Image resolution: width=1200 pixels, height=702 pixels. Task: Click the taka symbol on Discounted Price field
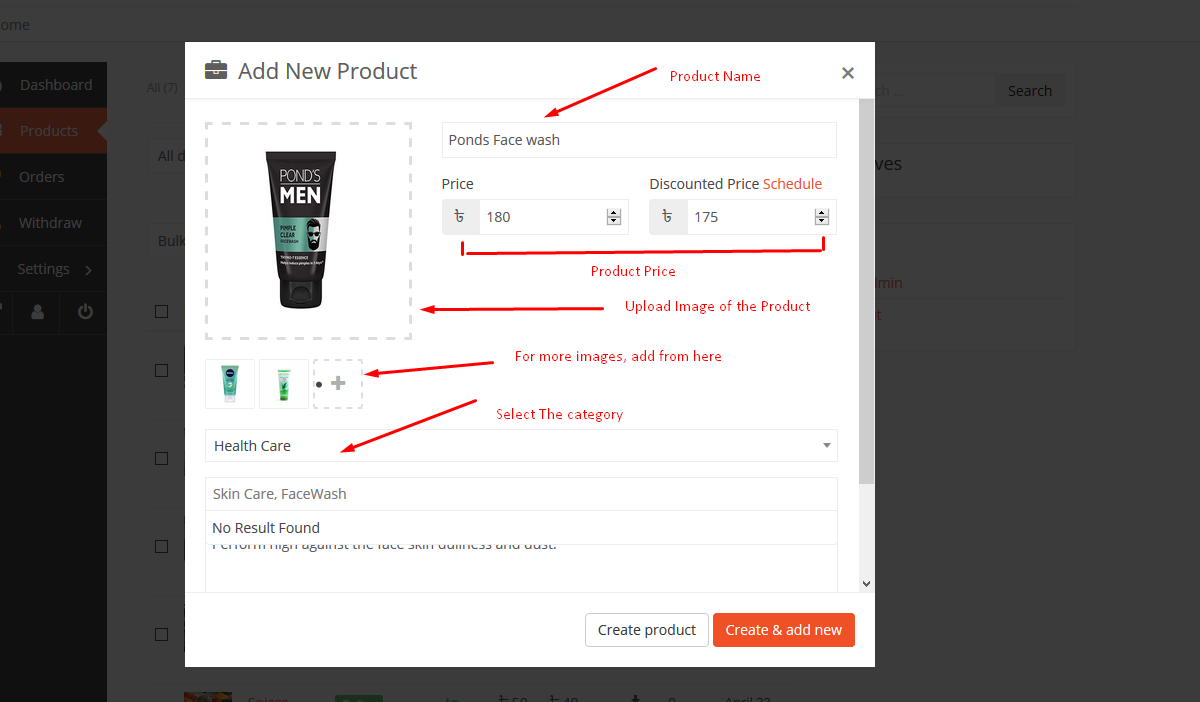[x=668, y=216]
